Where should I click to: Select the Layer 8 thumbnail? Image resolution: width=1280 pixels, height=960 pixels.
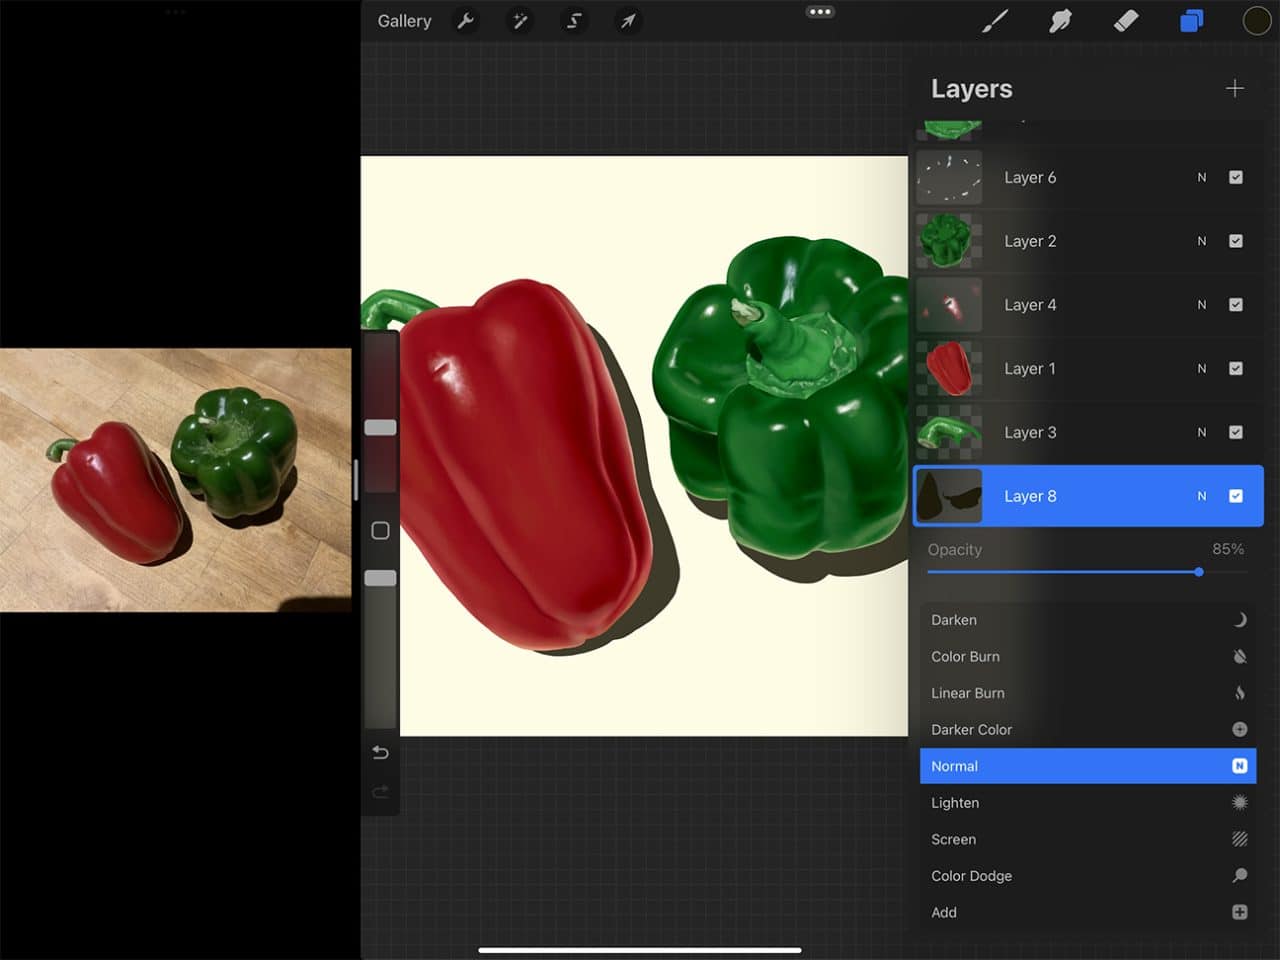pos(949,495)
